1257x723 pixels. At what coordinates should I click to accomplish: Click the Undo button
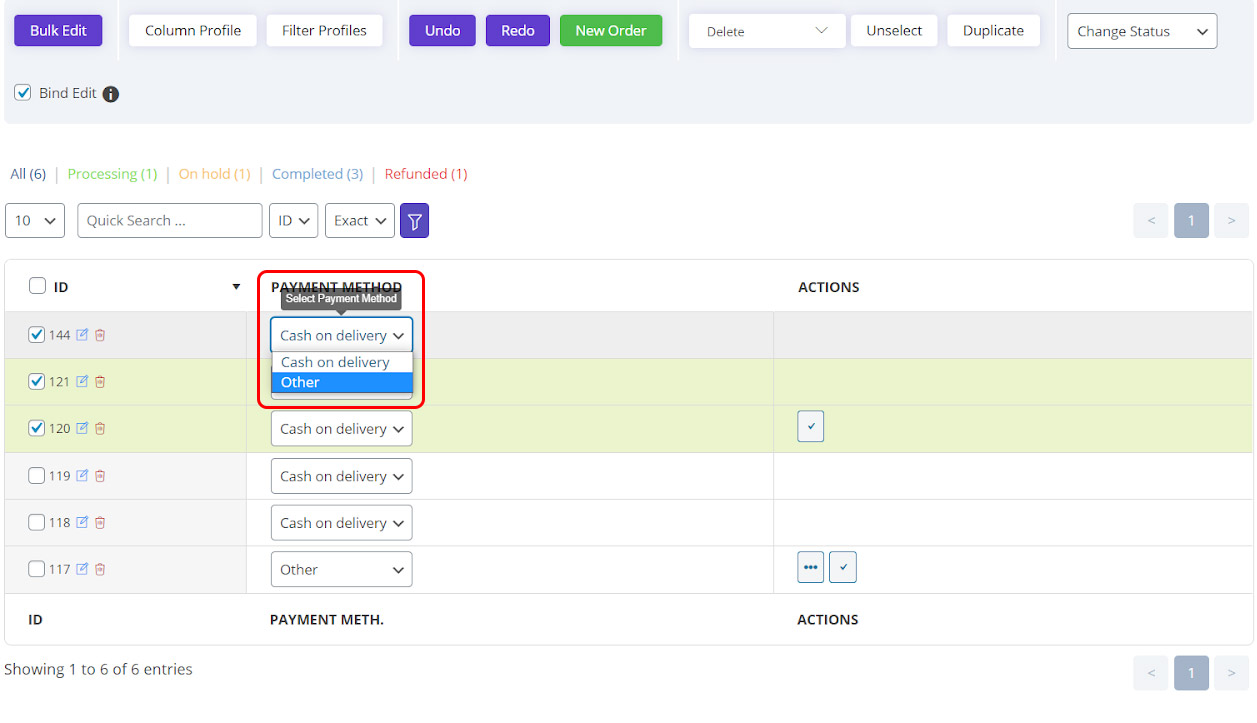(441, 30)
